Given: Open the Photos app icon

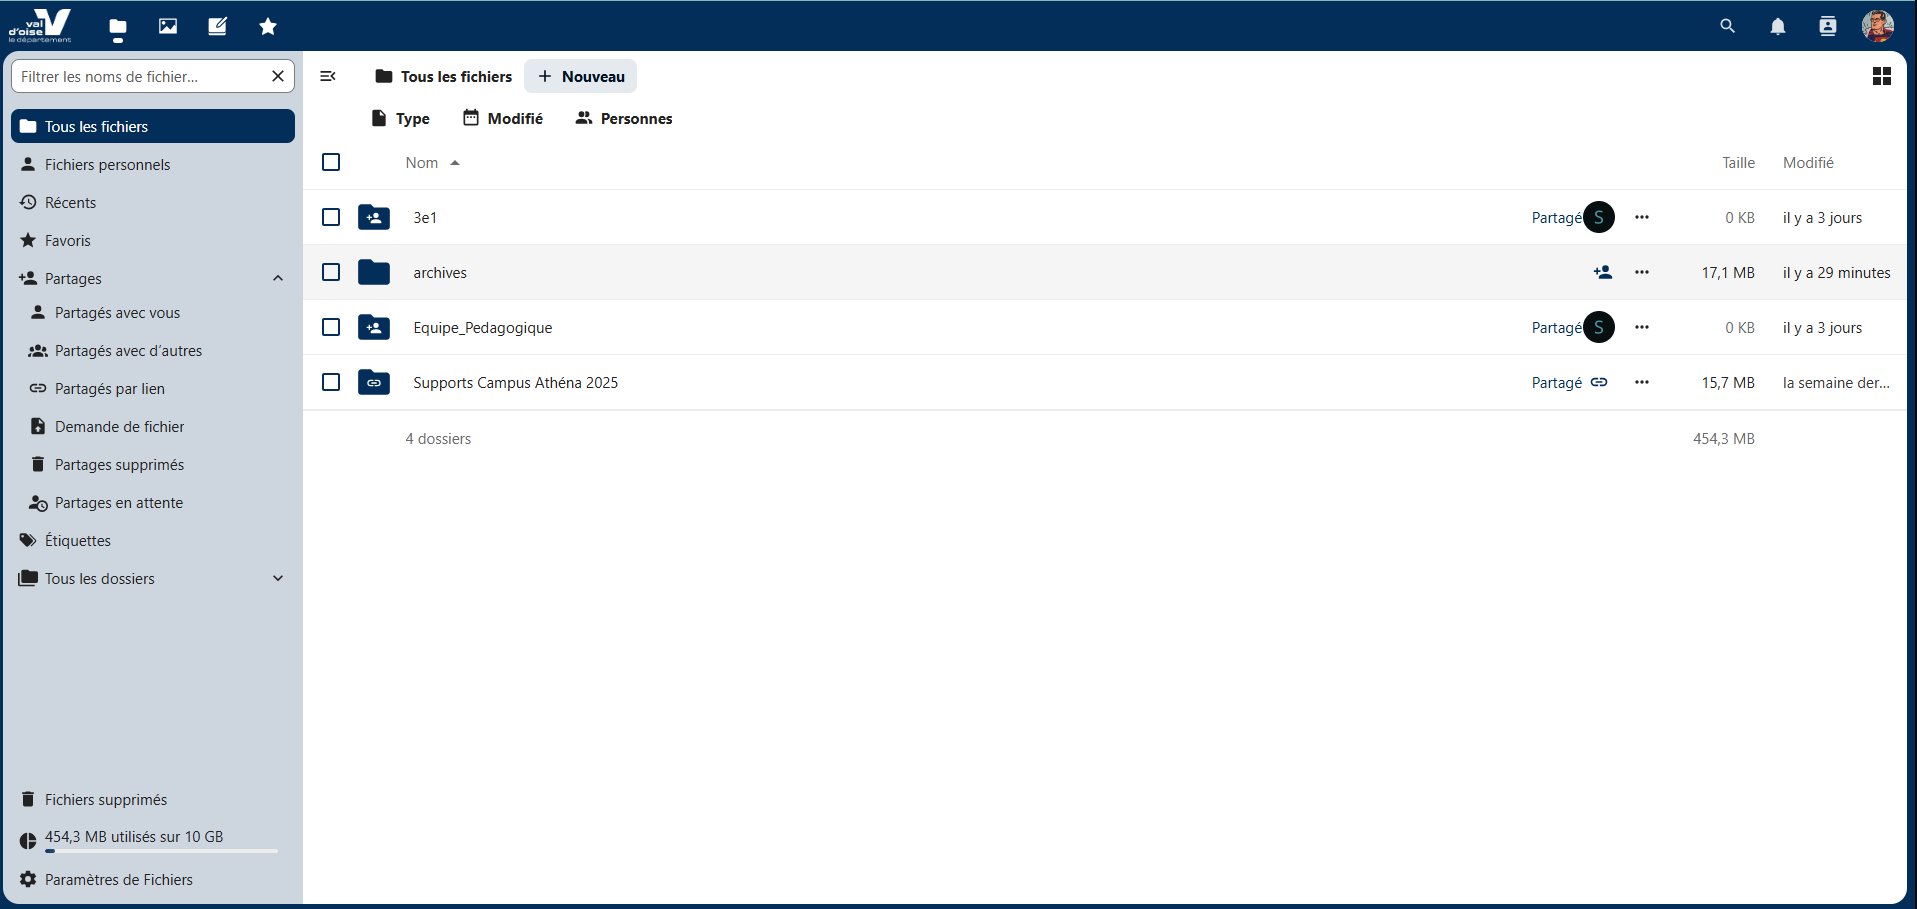Looking at the screenshot, I should 168,27.
